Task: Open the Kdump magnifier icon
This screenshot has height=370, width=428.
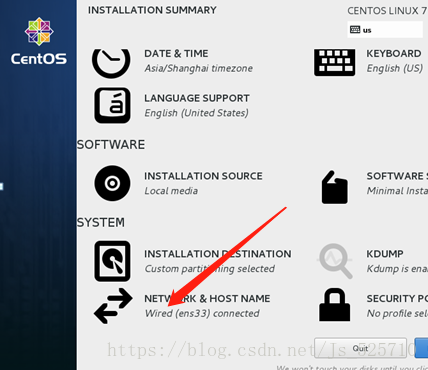Action: coord(335,261)
